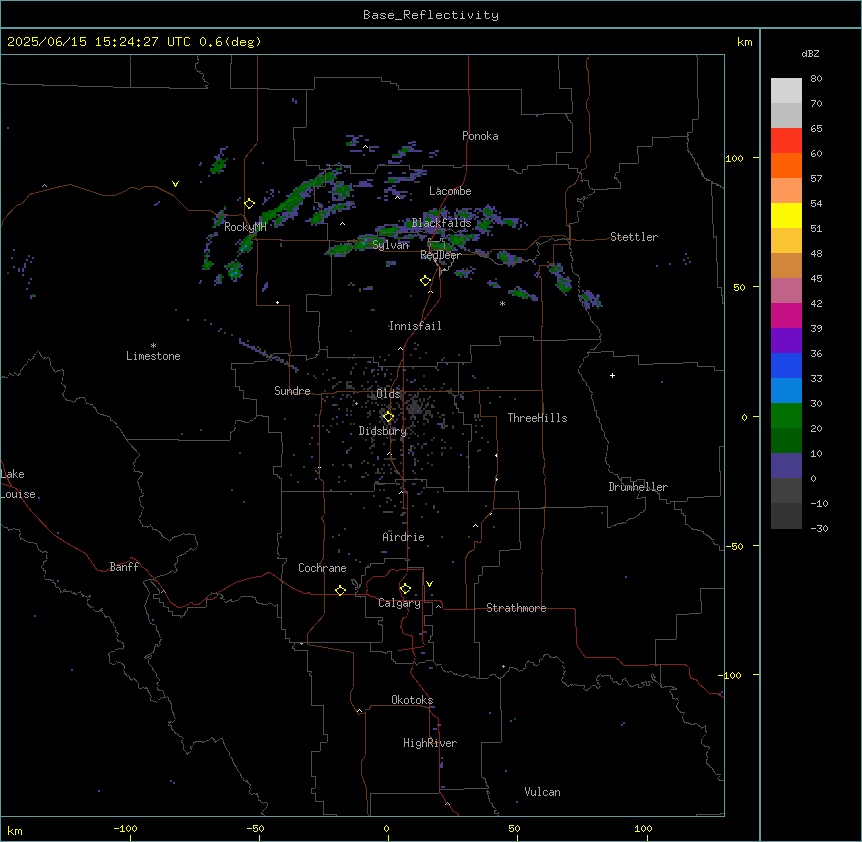862x842 pixels.
Task: Click the yellow V marker northwest of RockyMH
Action: click(175, 184)
